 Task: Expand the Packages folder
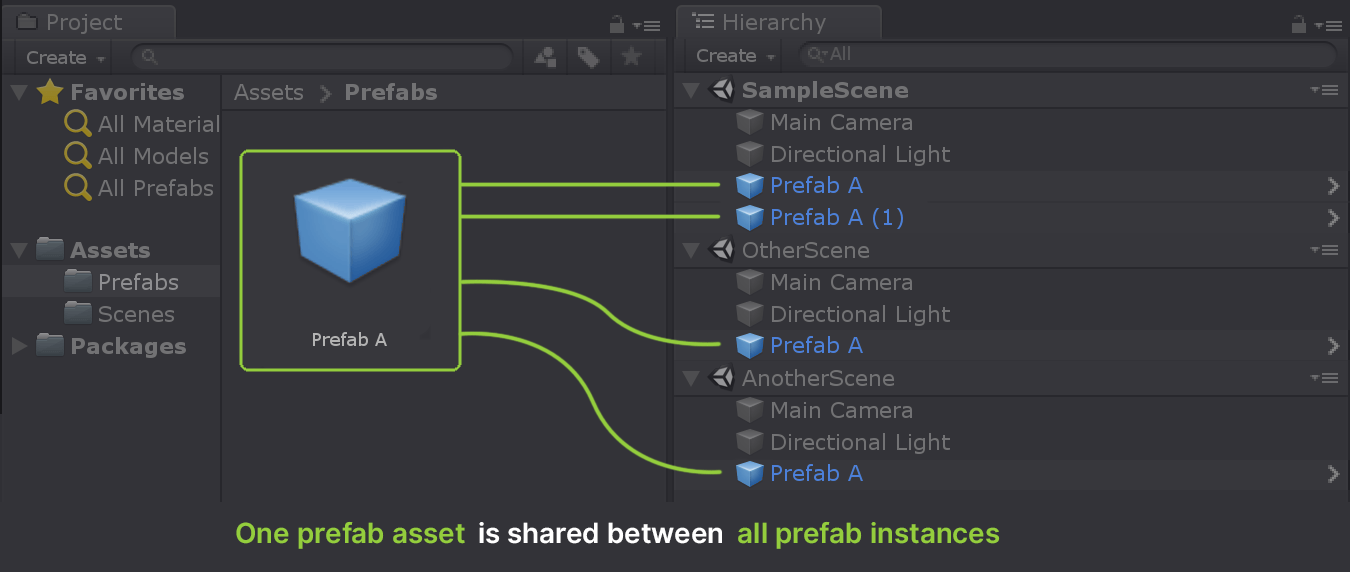[x=19, y=346]
